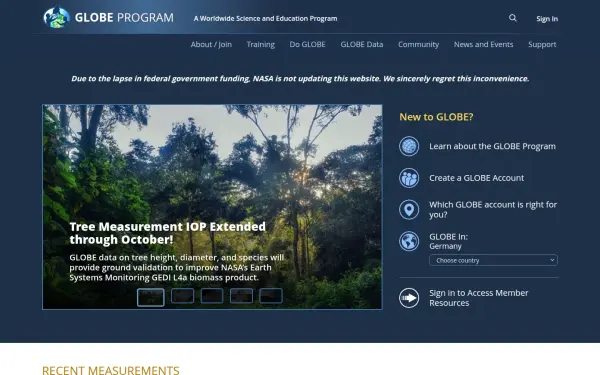Open the Do GLOBE menu
Screen dimensions: 600x375
pyautogui.click(x=307, y=44)
